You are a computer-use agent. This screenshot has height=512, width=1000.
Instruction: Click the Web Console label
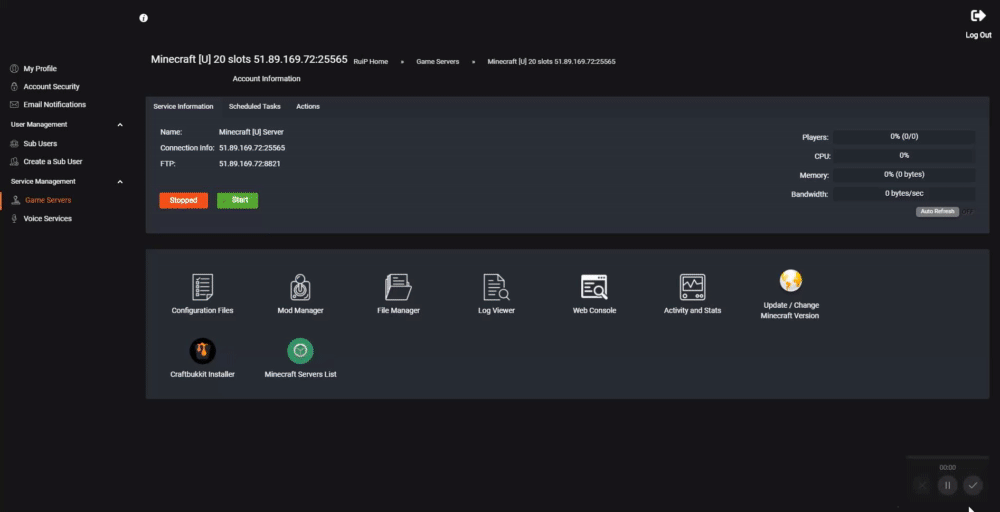[594, 311]
